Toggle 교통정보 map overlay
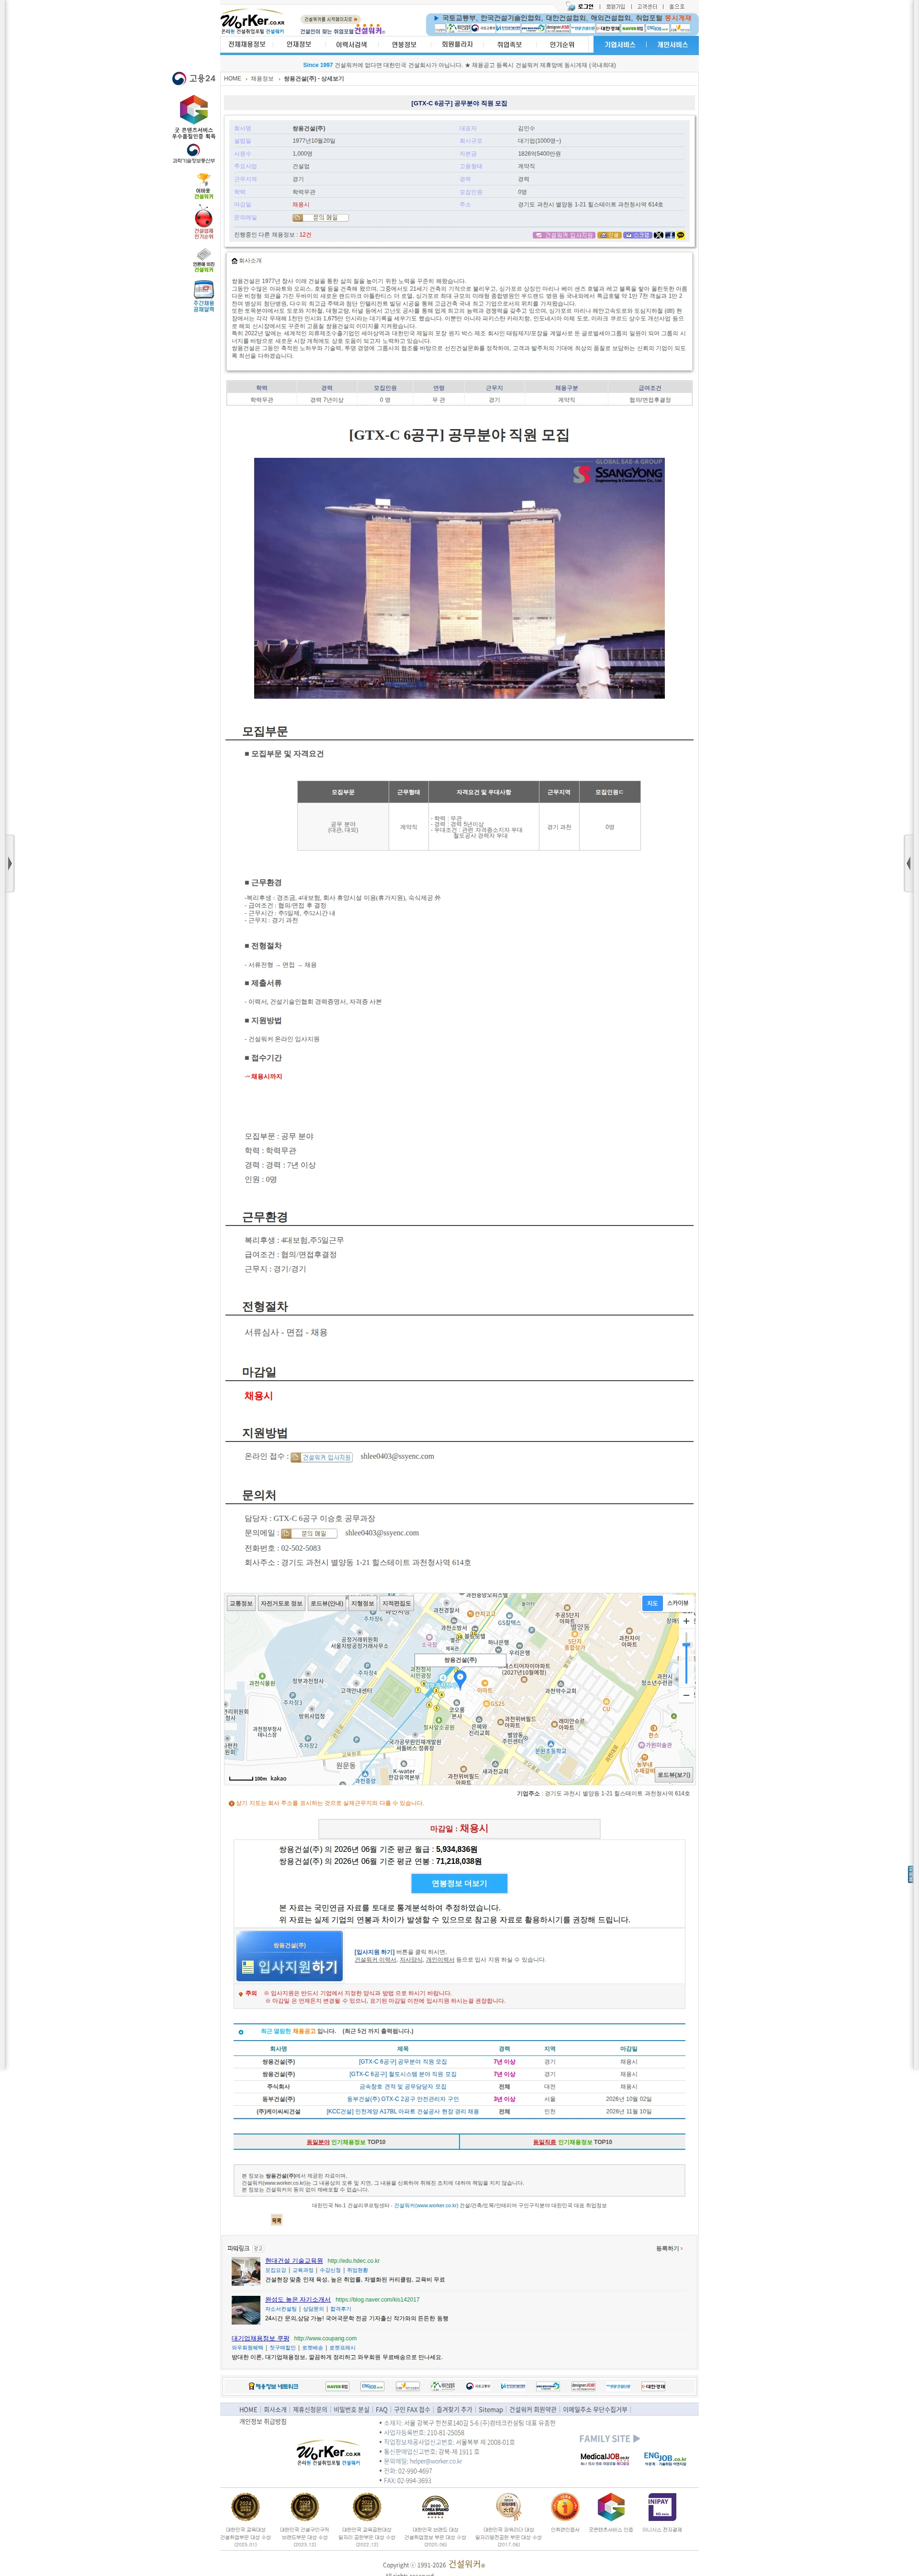Screen dimensions: 919x2576 (x=241, y=1604)
